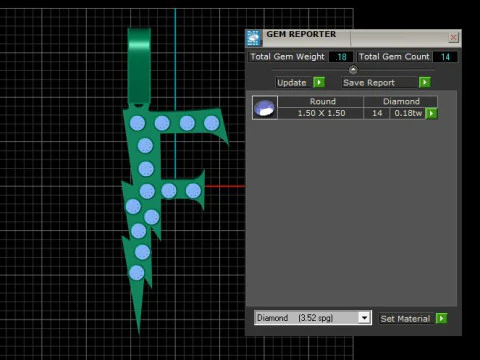The image size is (480, 360).
Task: Click the green arrow next to 0.18tw
Action: click(x=431, y=113)
